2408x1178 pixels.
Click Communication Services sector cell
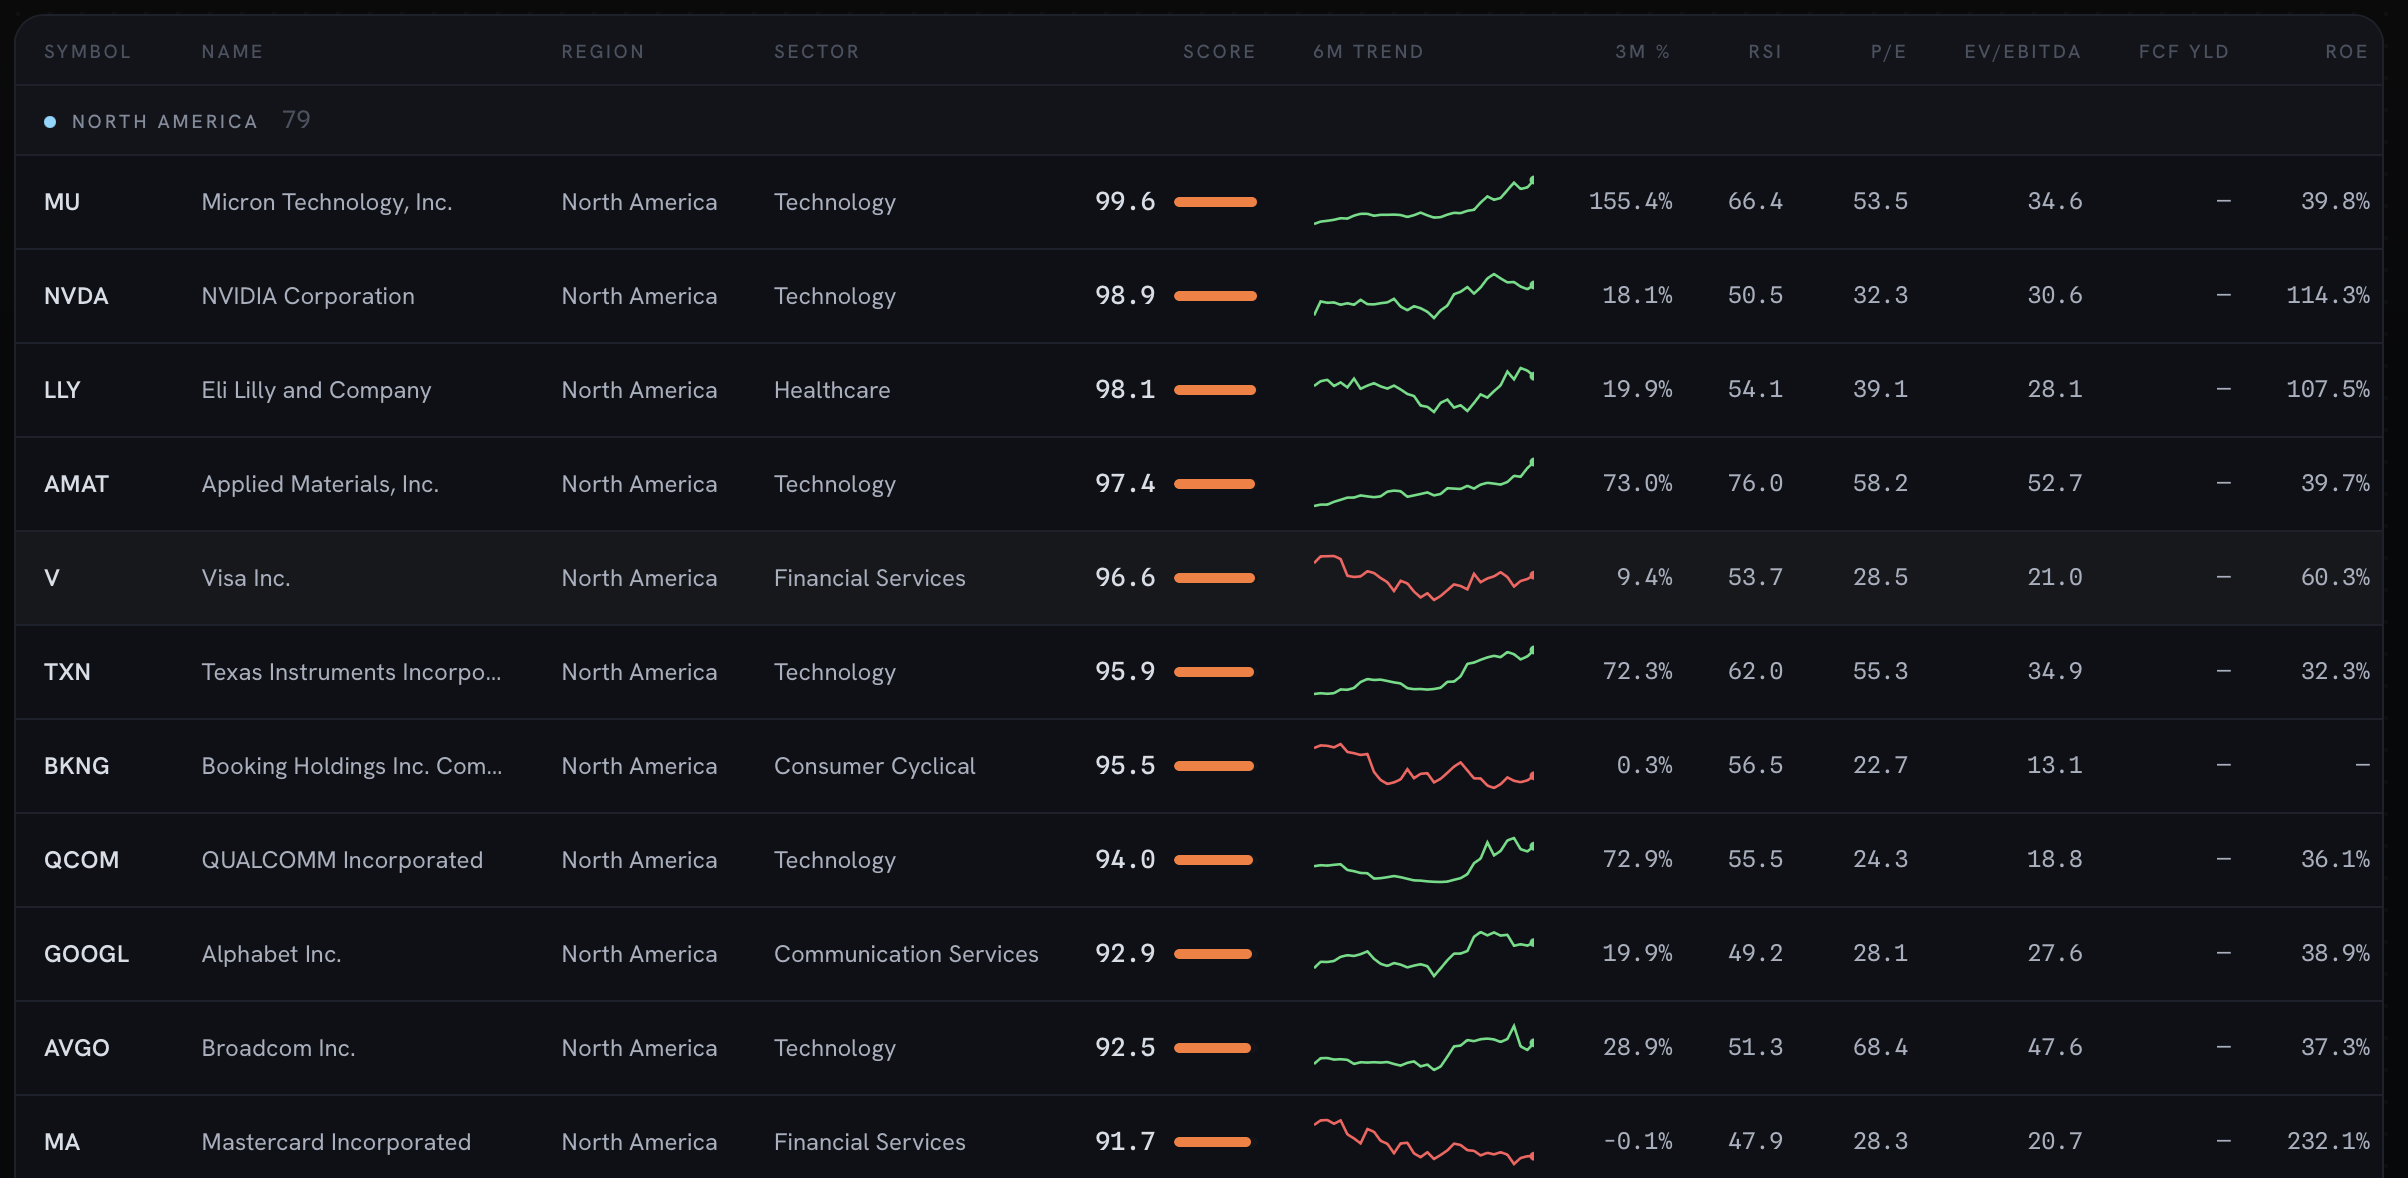tap(906, 954)
